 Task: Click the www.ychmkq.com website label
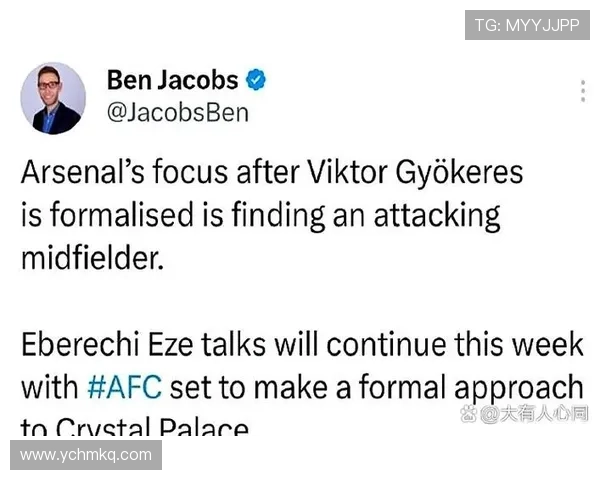pyautogui.click(x=86, y=455)
